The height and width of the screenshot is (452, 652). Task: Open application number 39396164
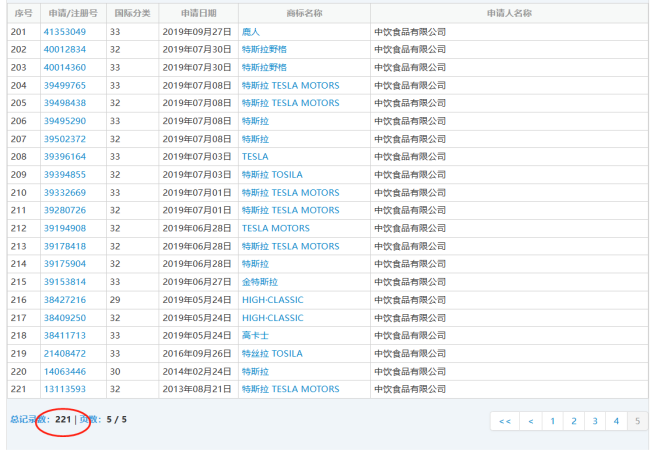point(65,157)
